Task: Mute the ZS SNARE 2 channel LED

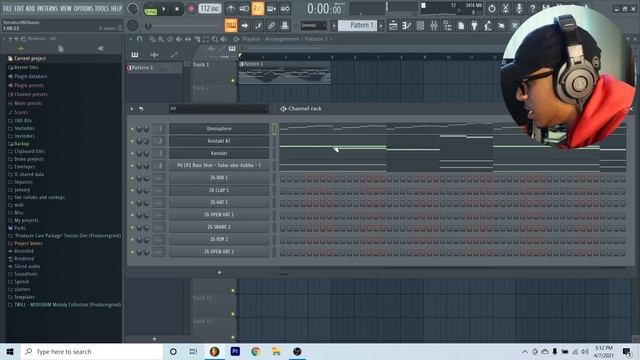Action: coord(132,227)
